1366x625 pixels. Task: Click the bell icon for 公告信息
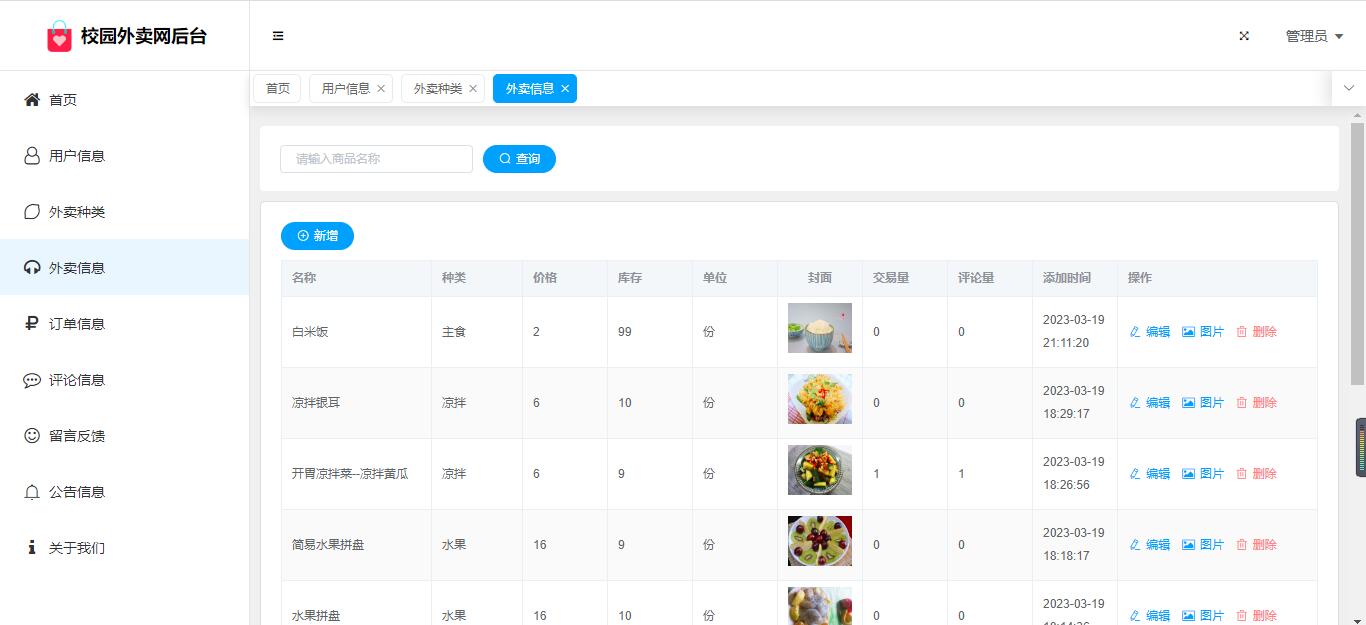(x=32, y=492)
